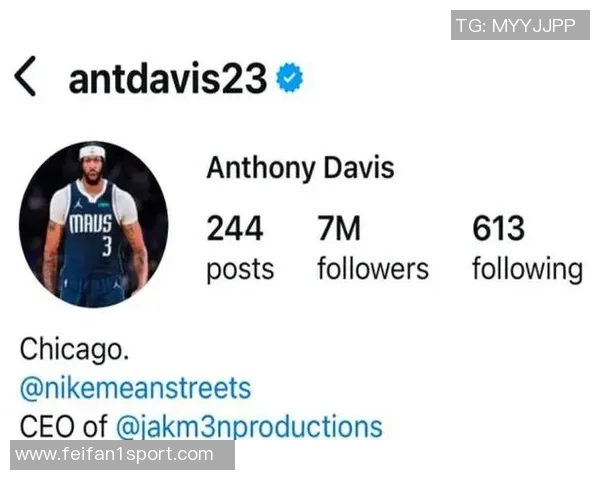The width and height of the screenshot is (600, 480).
Task: Open the @nikemeanstreets mention link
Action: [135, 389]
